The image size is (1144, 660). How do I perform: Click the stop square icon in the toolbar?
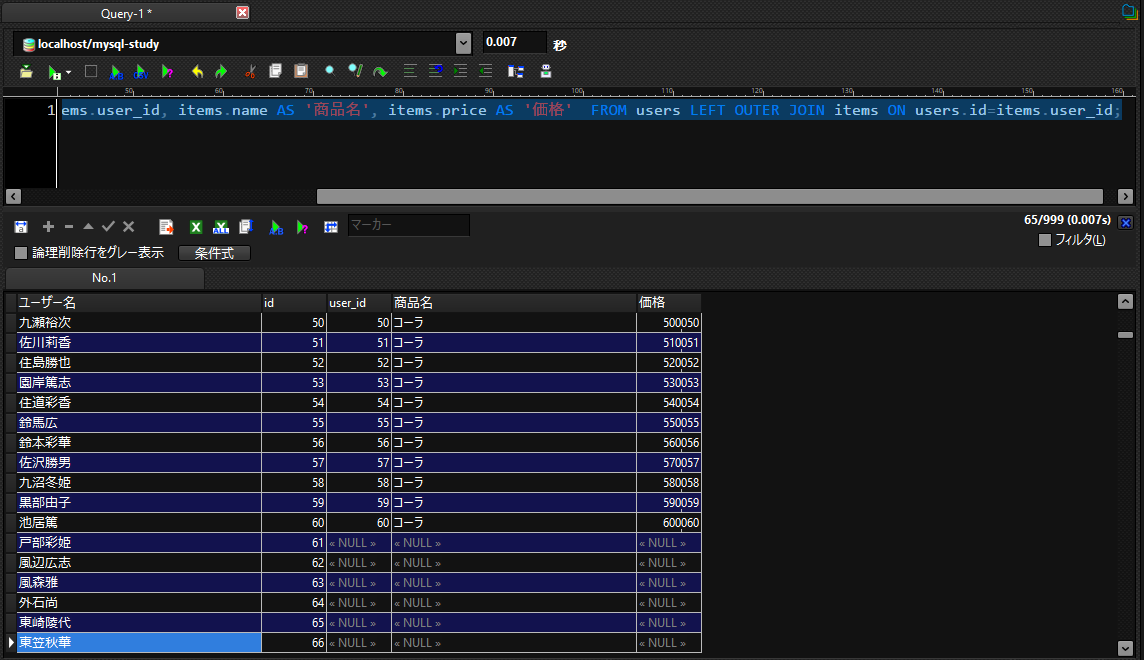(x=90, y=71)
